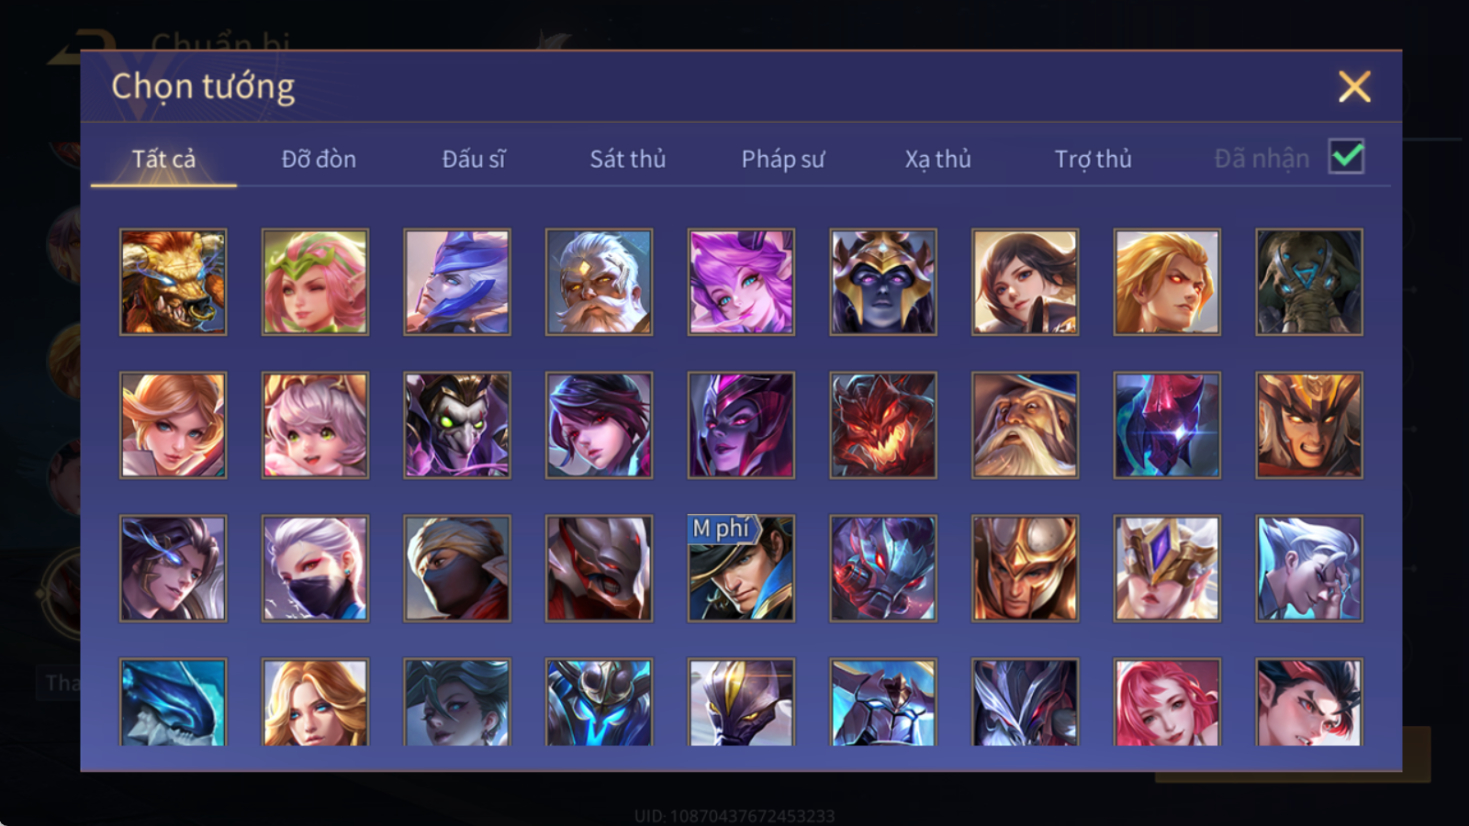Choose the purple-haired horned girl hero
This screenshot has width=1469, height=826.
coord(741,282)
